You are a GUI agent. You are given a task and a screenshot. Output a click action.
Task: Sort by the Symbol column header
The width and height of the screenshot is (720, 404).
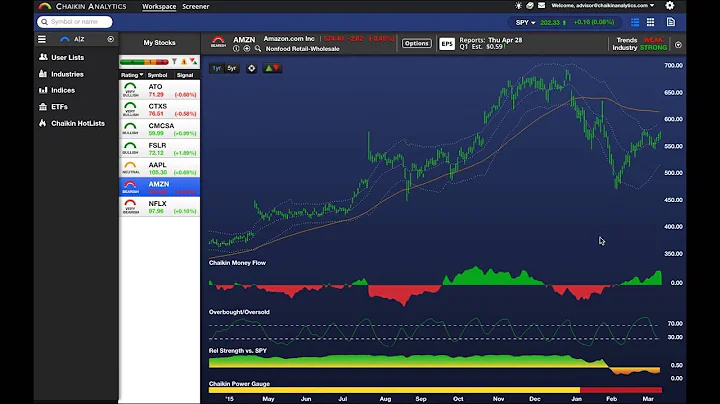click(158, 75)
